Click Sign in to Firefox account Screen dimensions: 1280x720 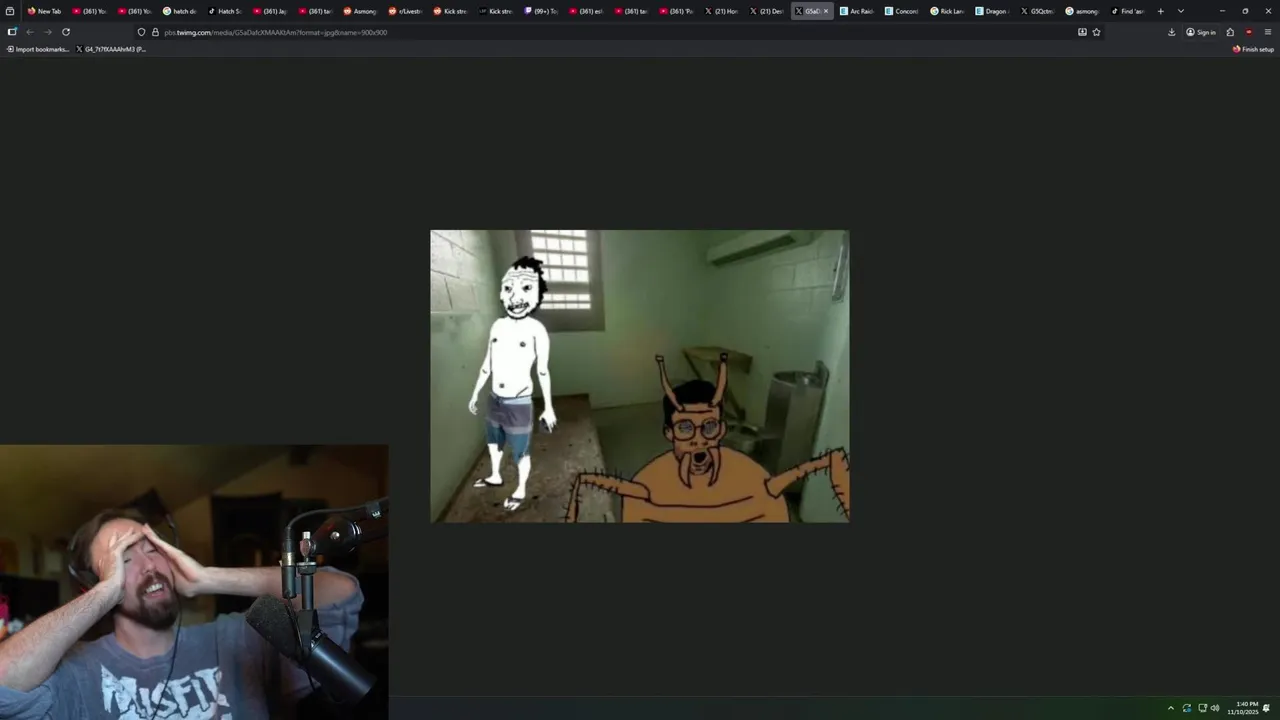pyautogui.click(x=1201, y=32)
